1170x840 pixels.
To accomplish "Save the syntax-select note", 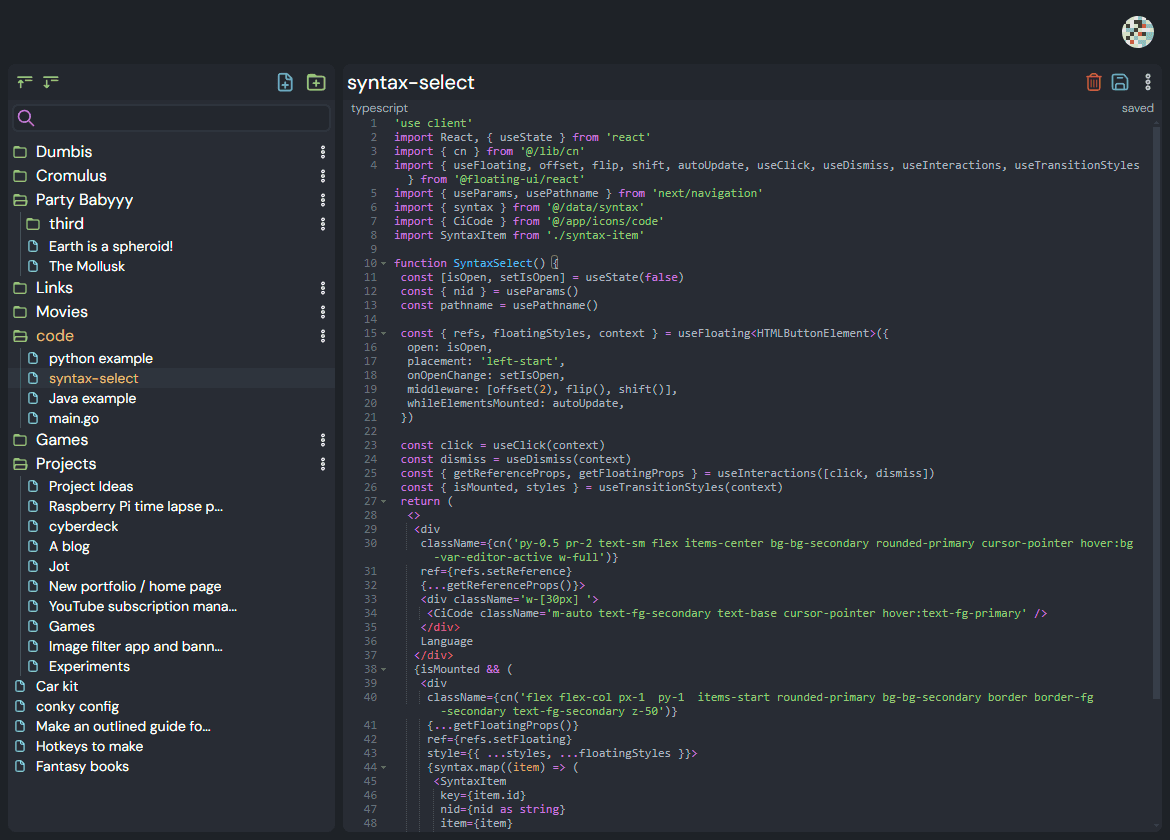I will 1120,82.
